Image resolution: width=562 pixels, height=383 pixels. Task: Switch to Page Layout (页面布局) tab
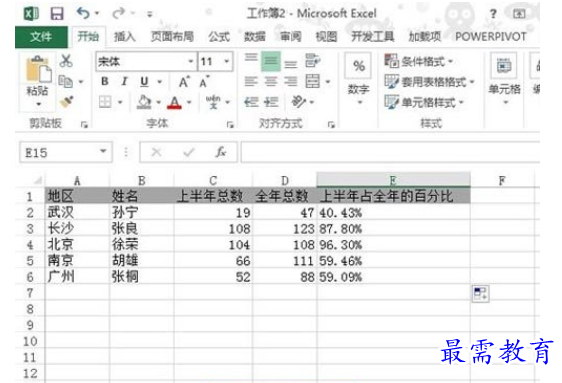172,37
